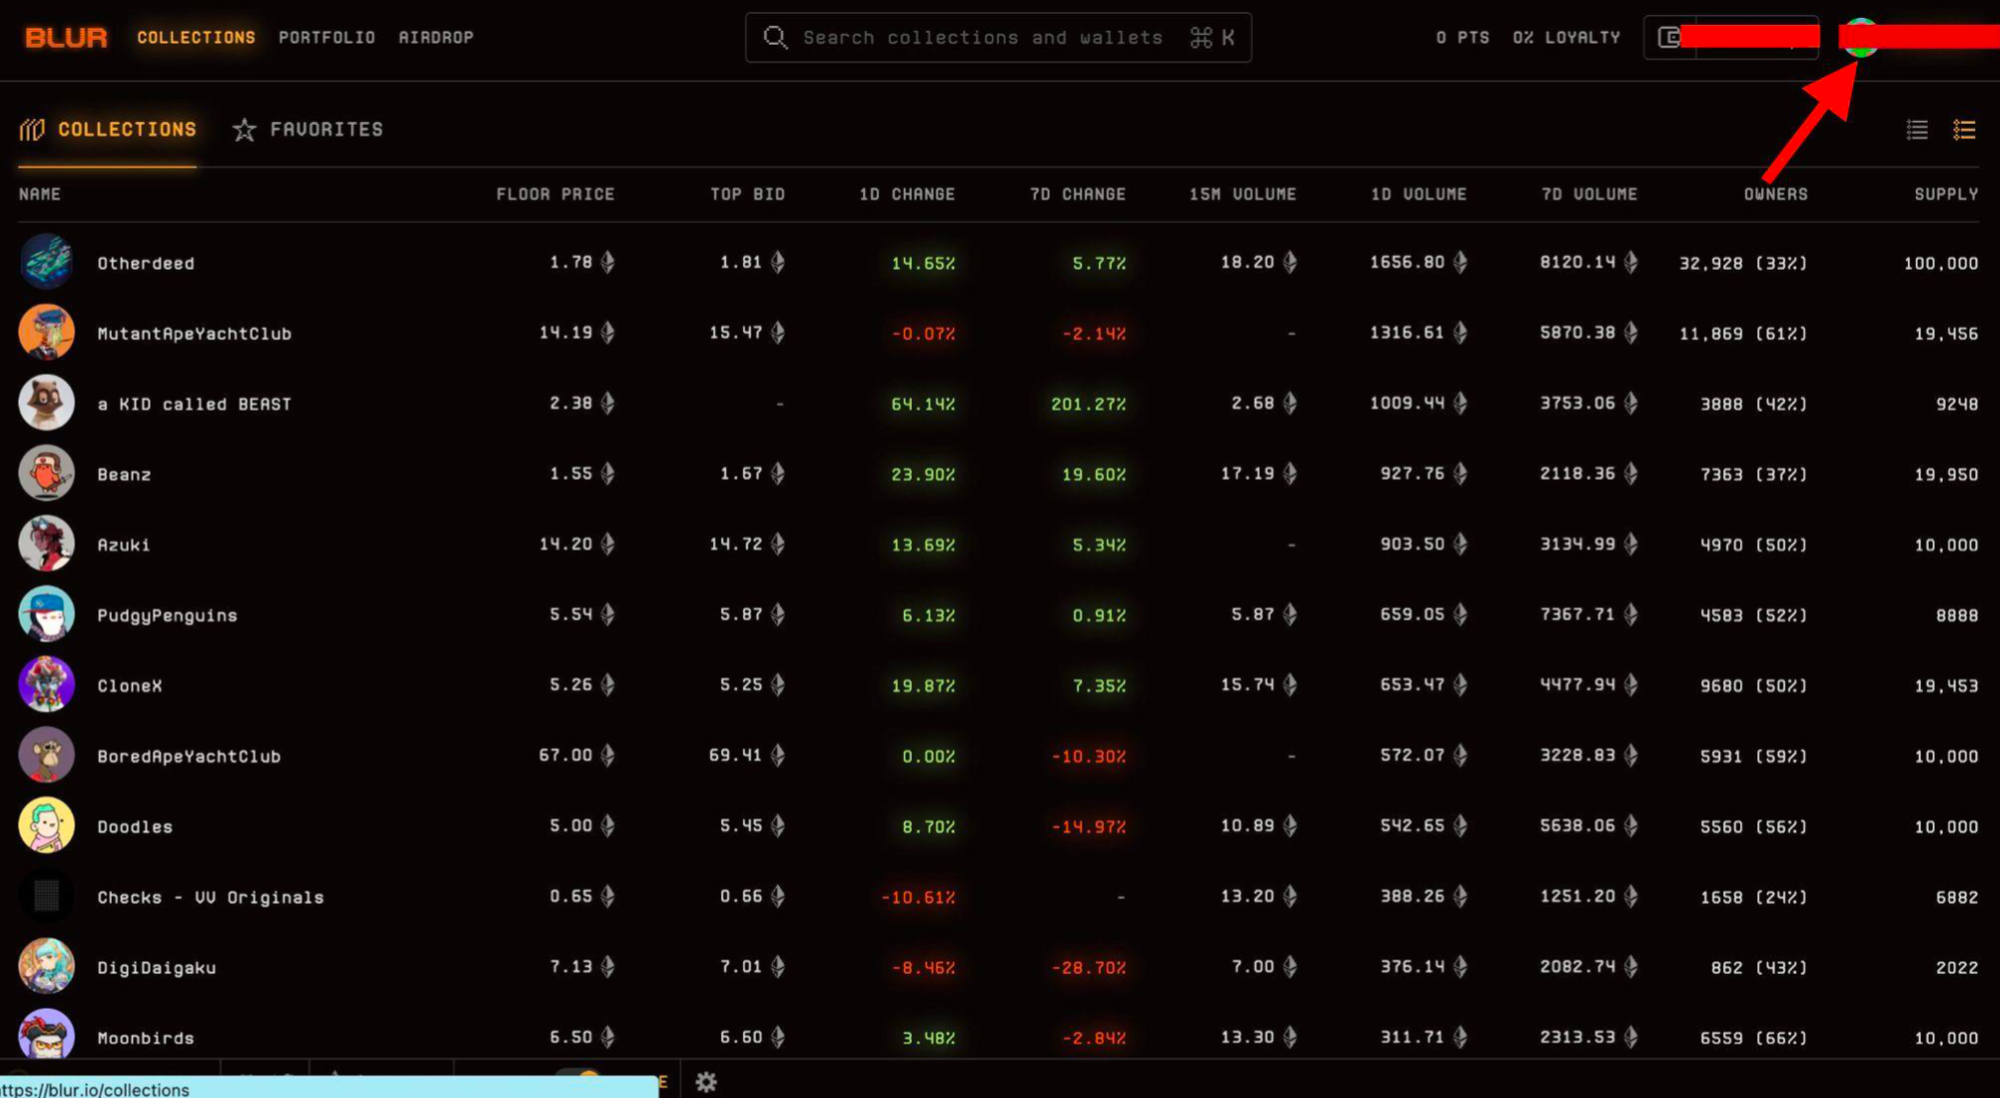Click the PudgyPenguins collection avatar

click(x=46, y=614)
